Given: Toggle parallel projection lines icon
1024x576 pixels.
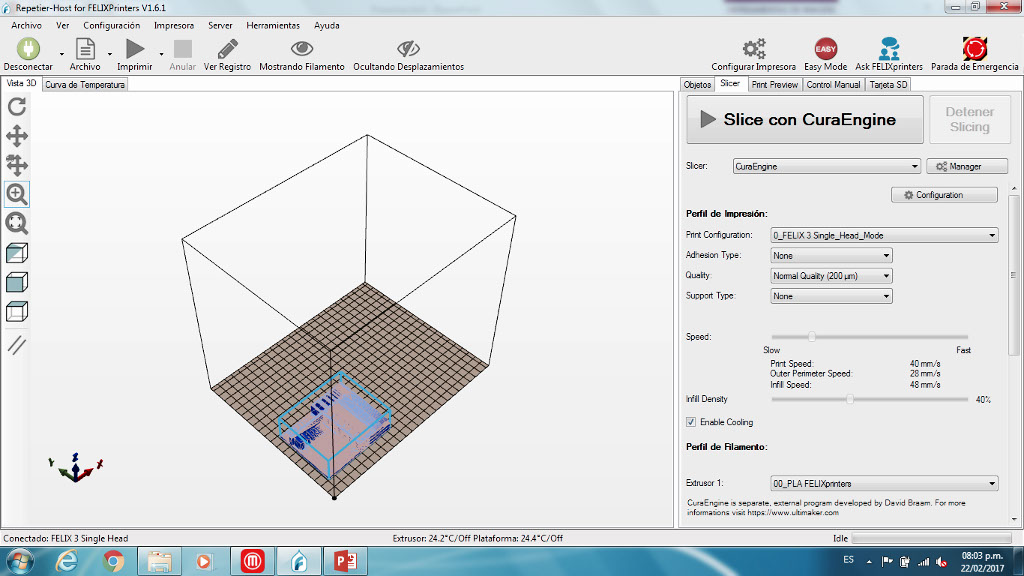Looking at the screenshot, I should pos(17,344).
